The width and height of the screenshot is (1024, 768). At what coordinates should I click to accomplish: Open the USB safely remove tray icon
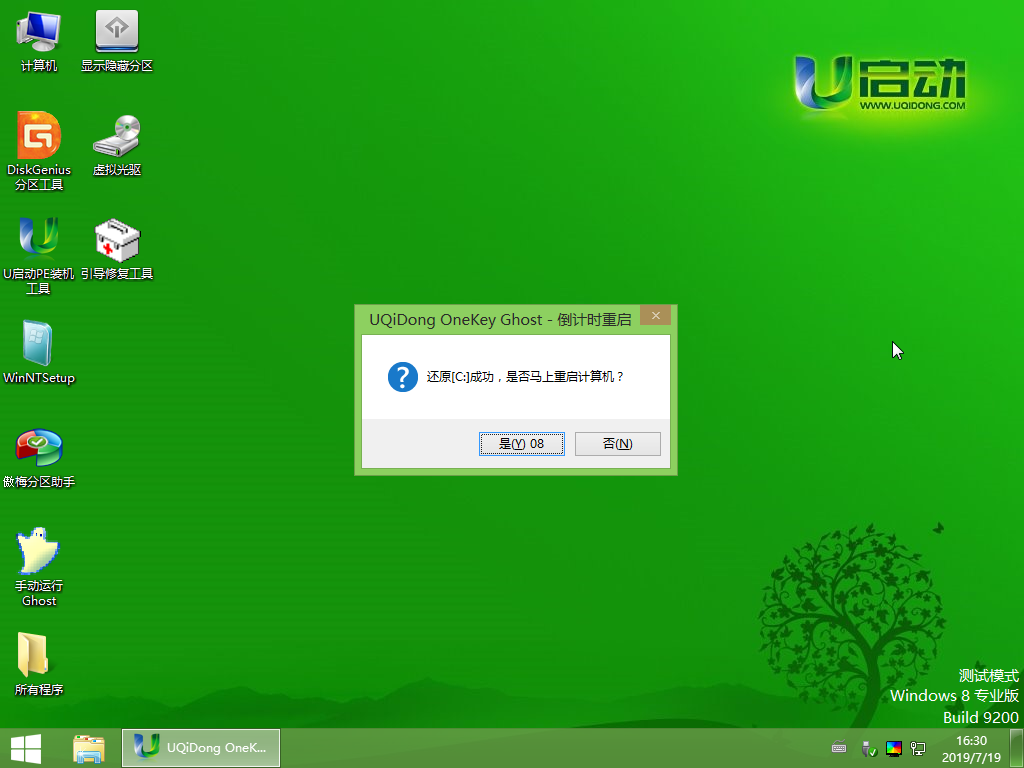tap(868, 748)
